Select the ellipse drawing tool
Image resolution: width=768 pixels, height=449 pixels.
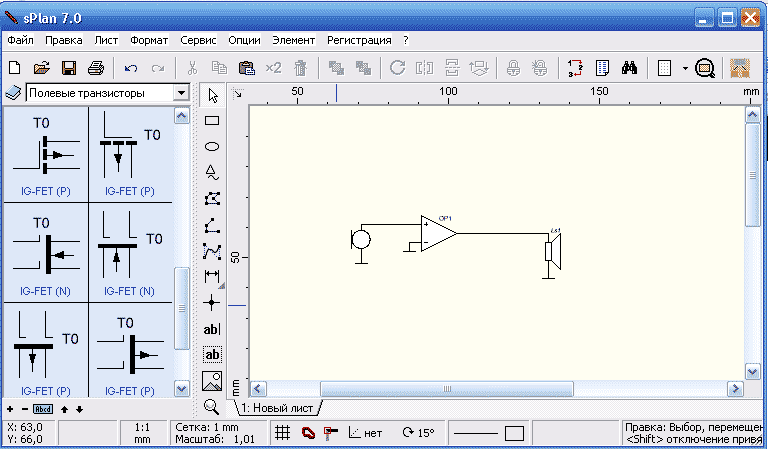click(x=212, y=146)
